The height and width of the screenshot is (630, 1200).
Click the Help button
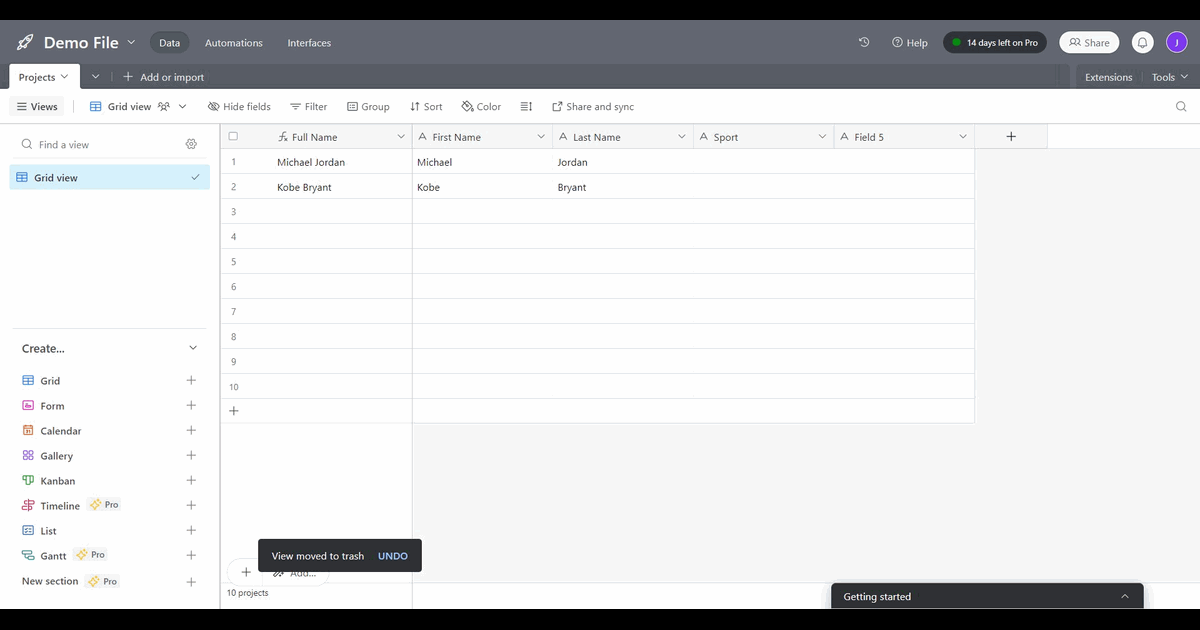pos(910,43)
